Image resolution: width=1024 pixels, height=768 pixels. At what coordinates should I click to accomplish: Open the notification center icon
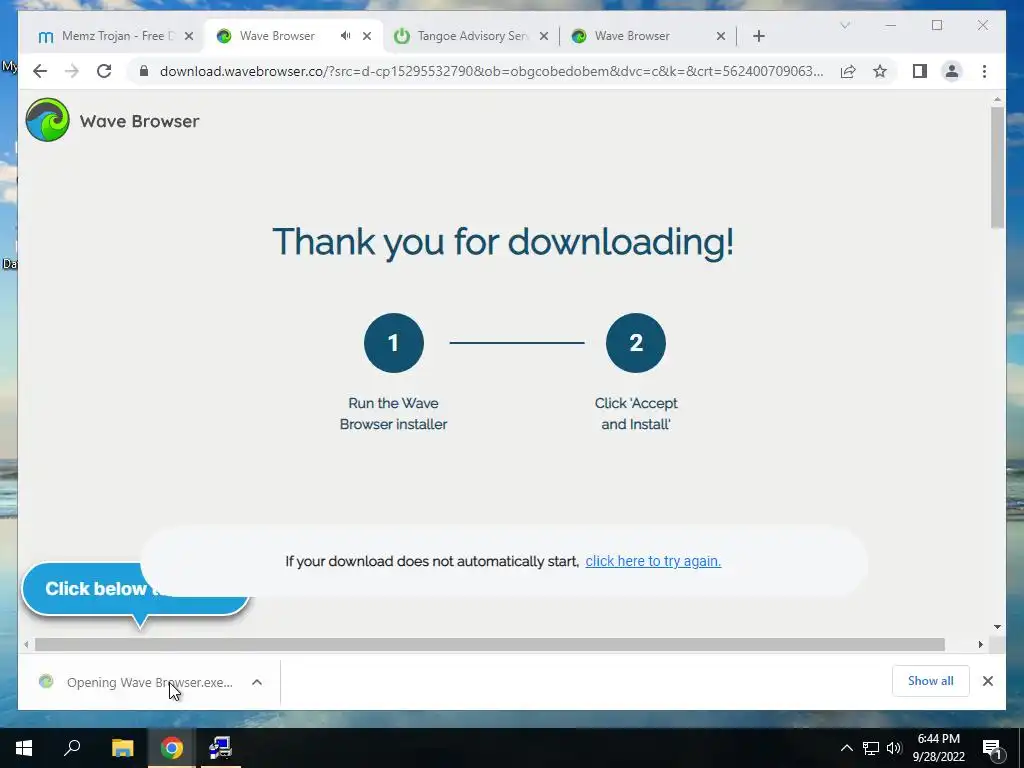(x=993, y=748)
